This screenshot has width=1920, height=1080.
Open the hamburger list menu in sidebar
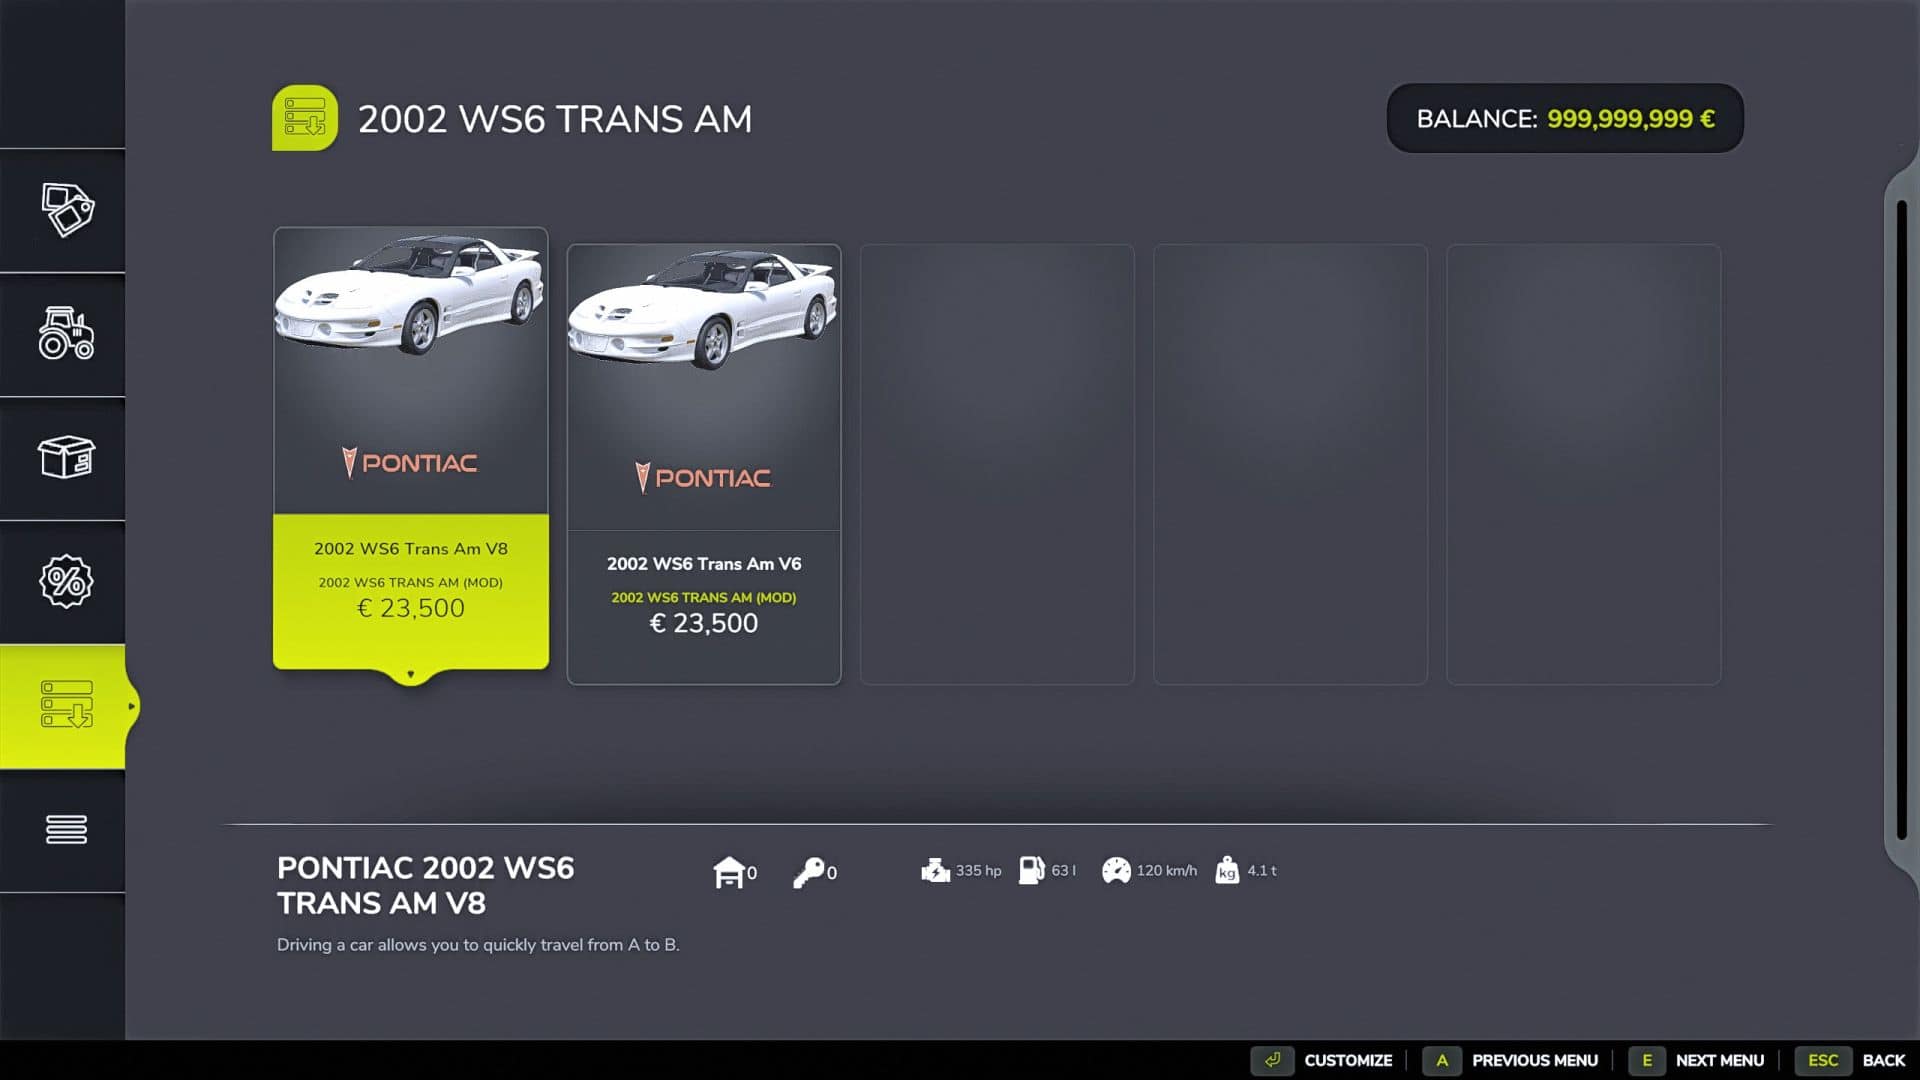tap(66, 829)
